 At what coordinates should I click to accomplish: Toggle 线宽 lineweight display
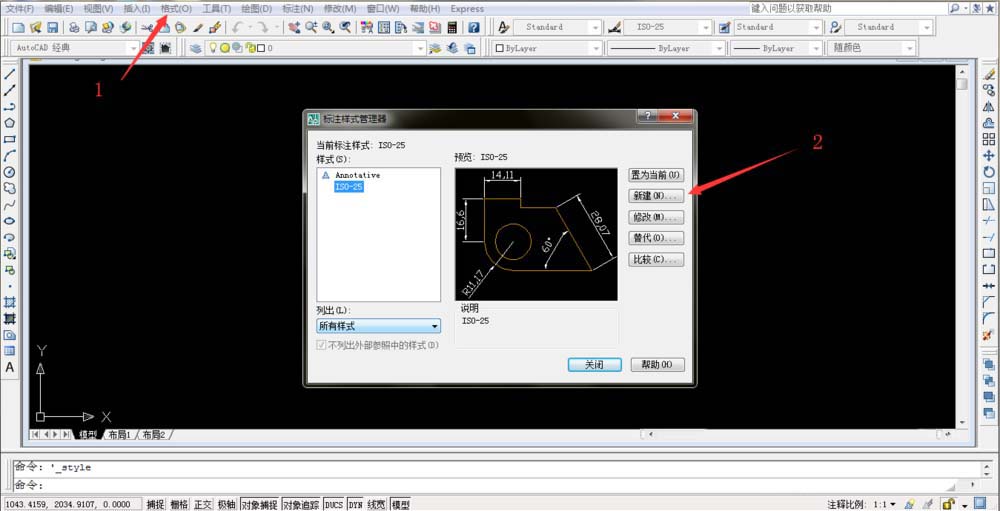pyautogui.click(x=377, y=505)
